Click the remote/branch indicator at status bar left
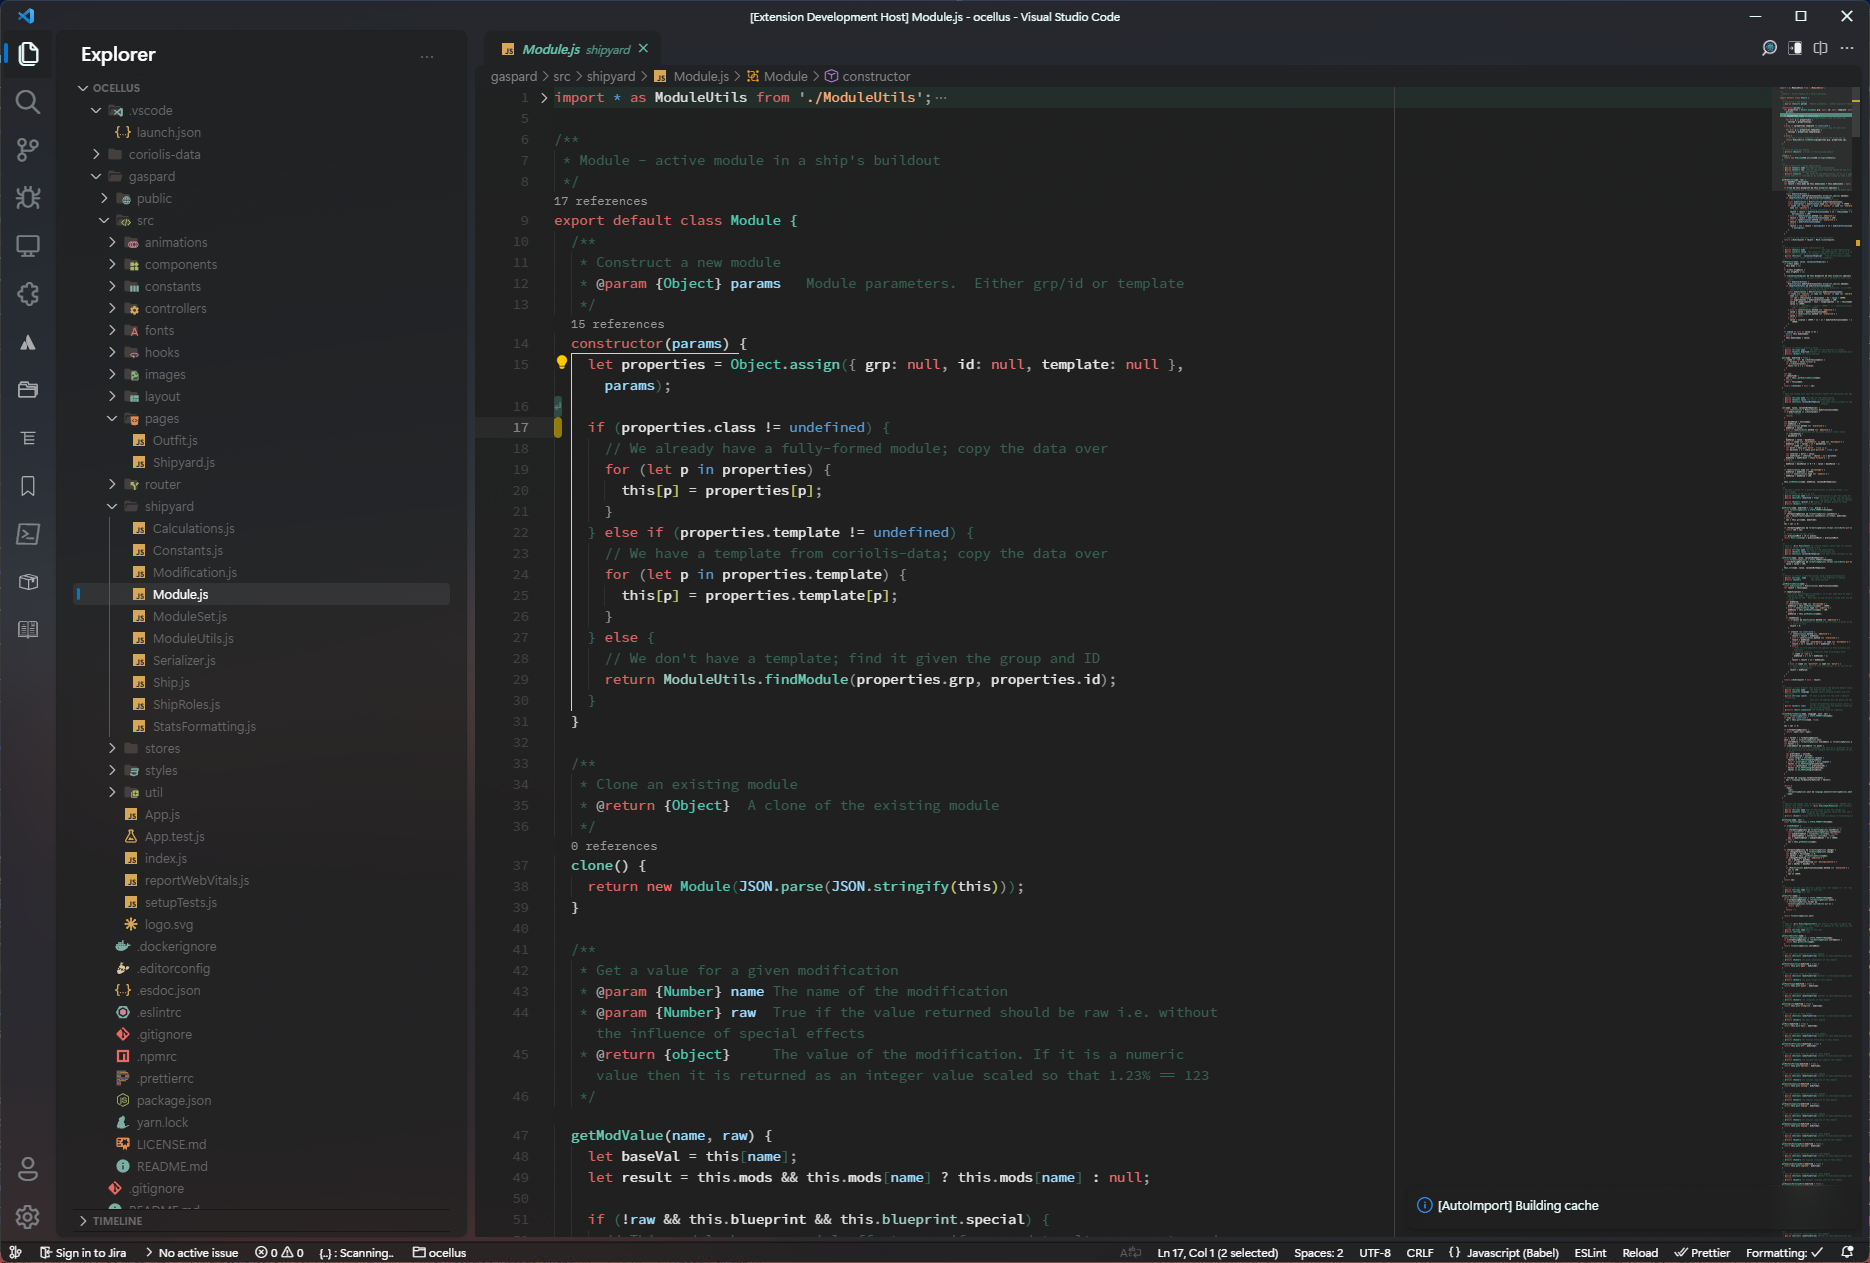The width and height of the screenshot is (1870, 1263). [15, 1252]
